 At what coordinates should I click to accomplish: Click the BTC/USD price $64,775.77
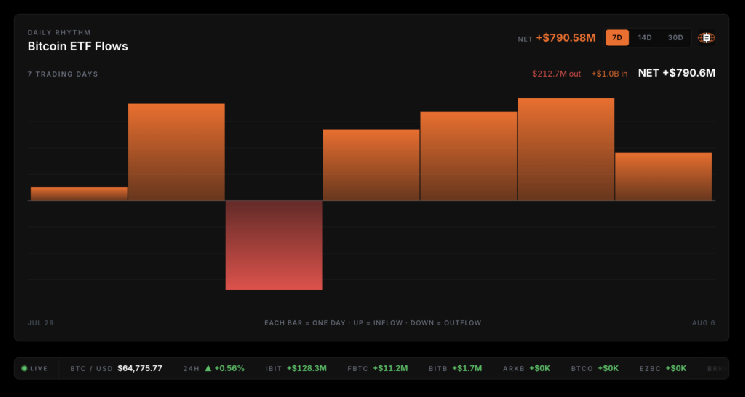click(x=140, y=368)
